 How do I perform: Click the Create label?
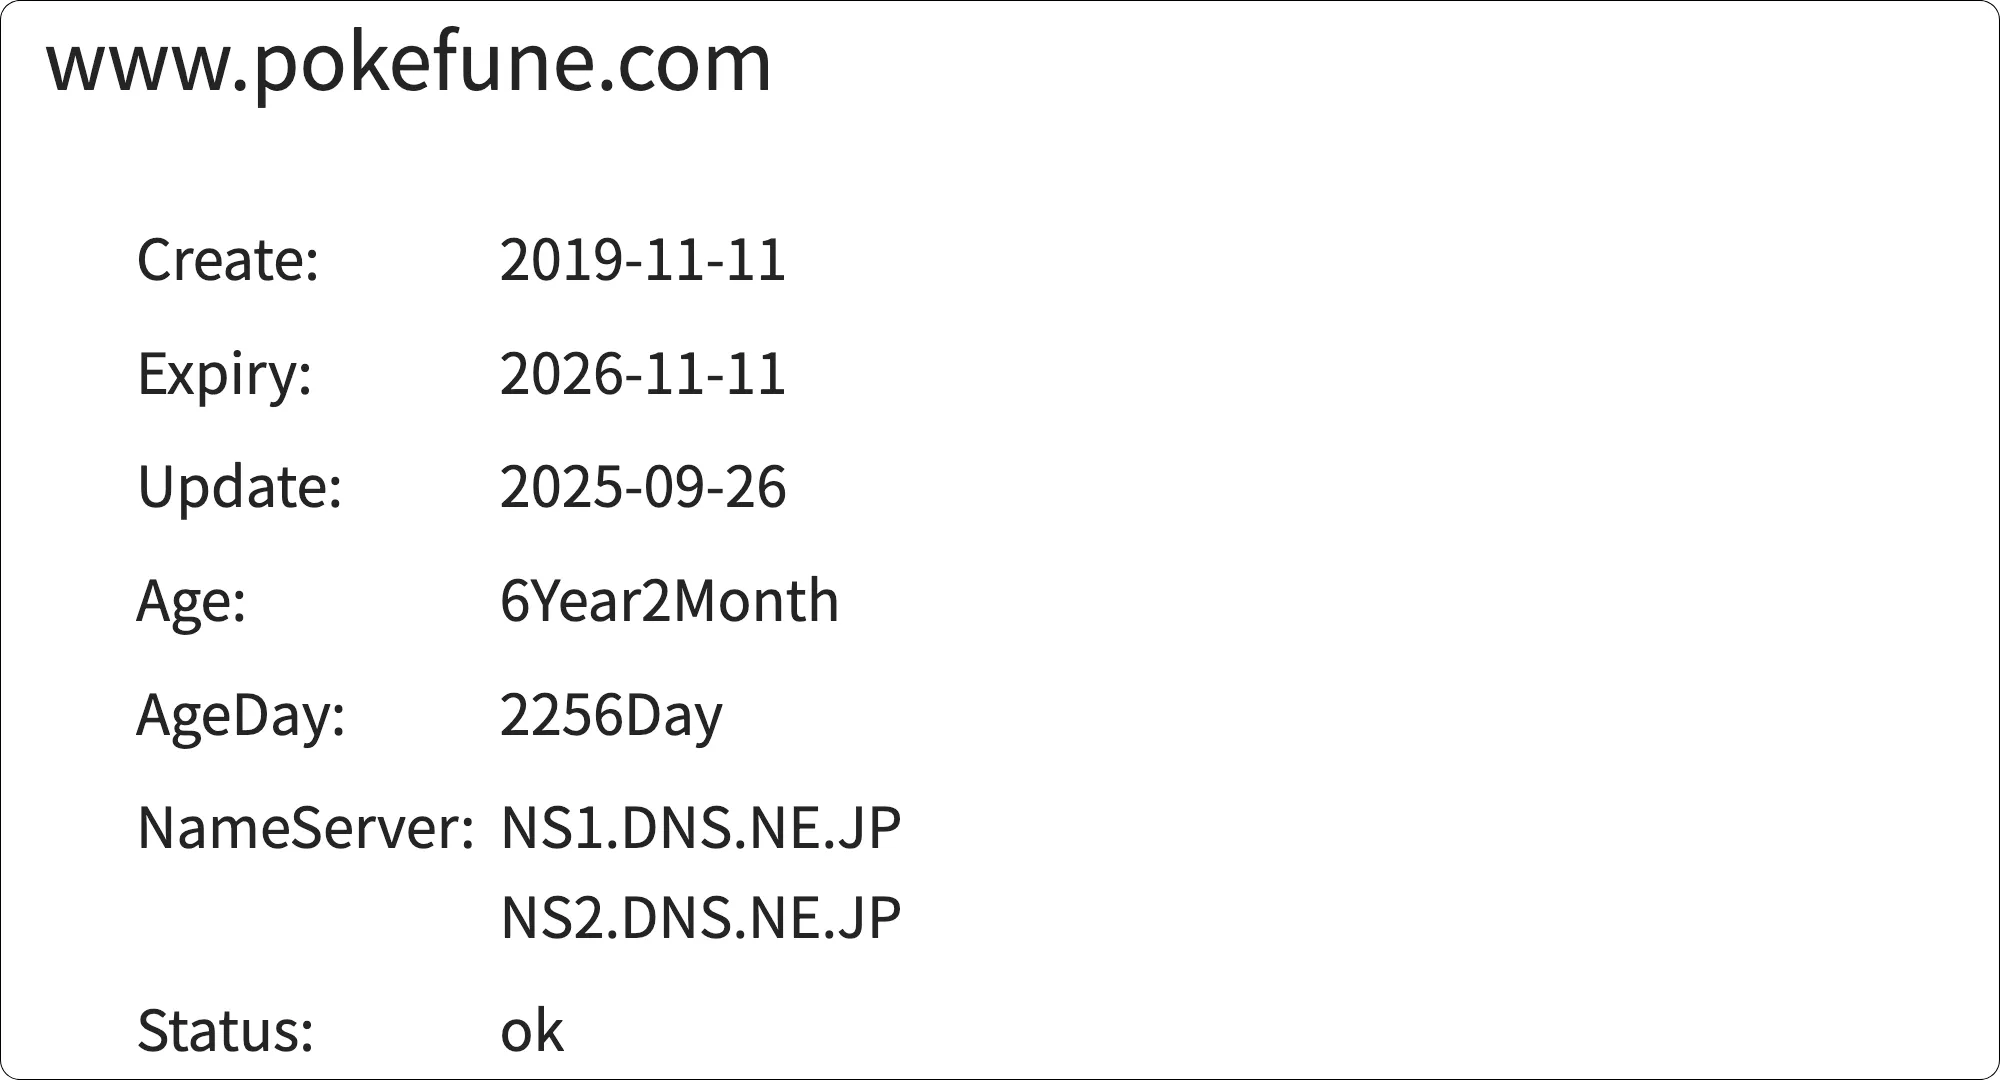pyautogui.click(x=227, y=260)
